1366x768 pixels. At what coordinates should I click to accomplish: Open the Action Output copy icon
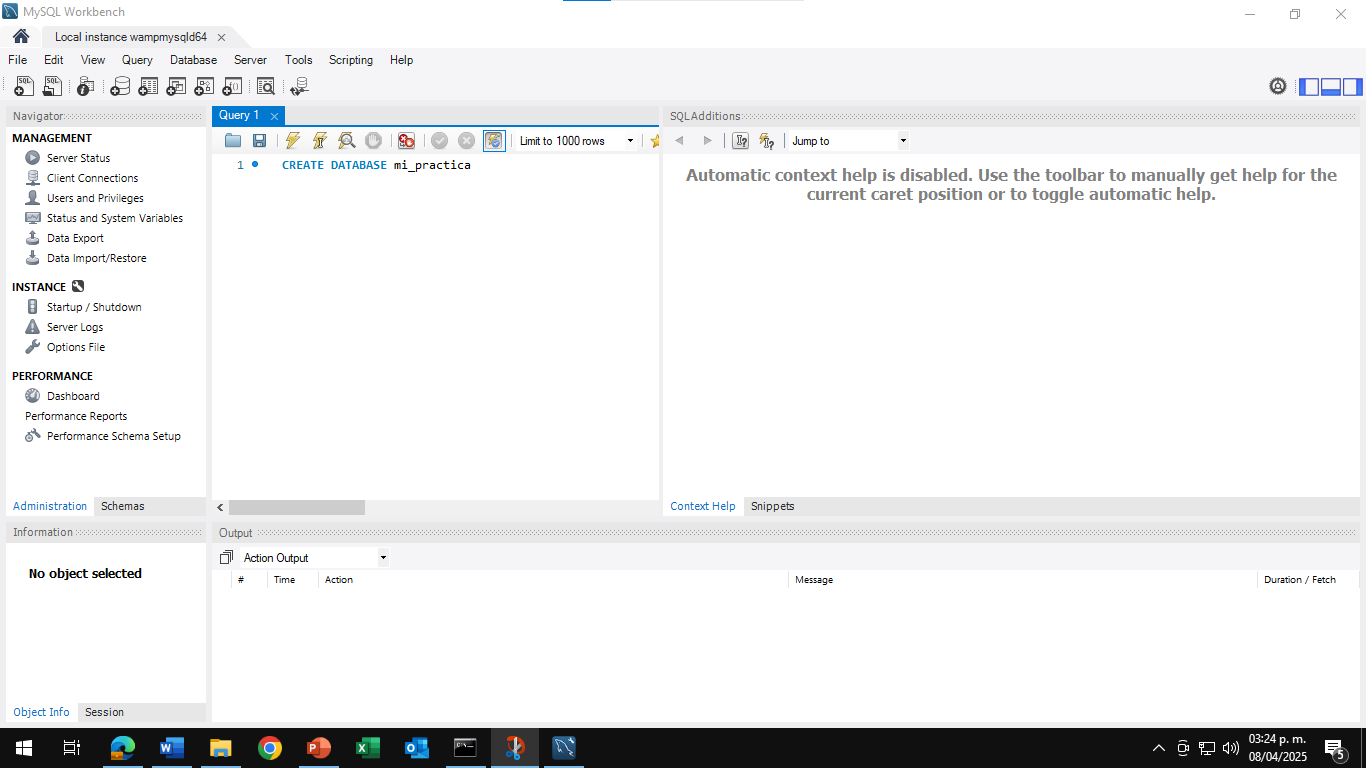pos(226,558)
